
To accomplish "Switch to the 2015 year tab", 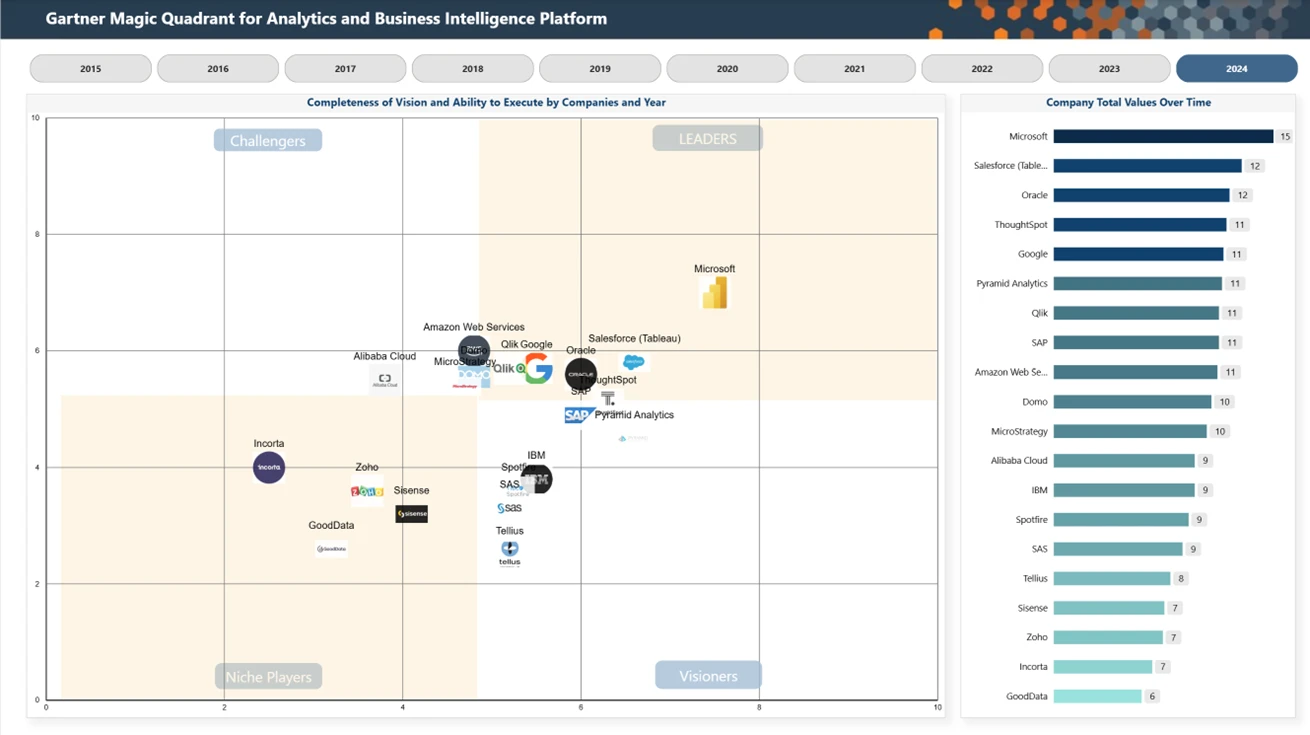I will [x=90, y=69].
